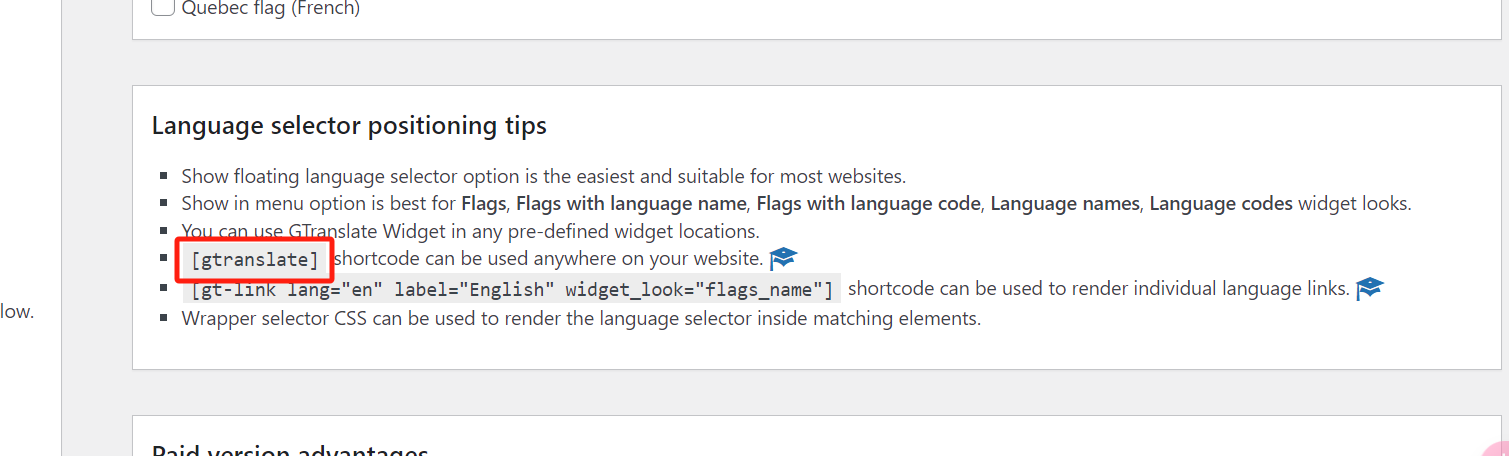Click the "Show floating language selector" tip line
This screenshot has width=1509, height=456.
point(543,177)
